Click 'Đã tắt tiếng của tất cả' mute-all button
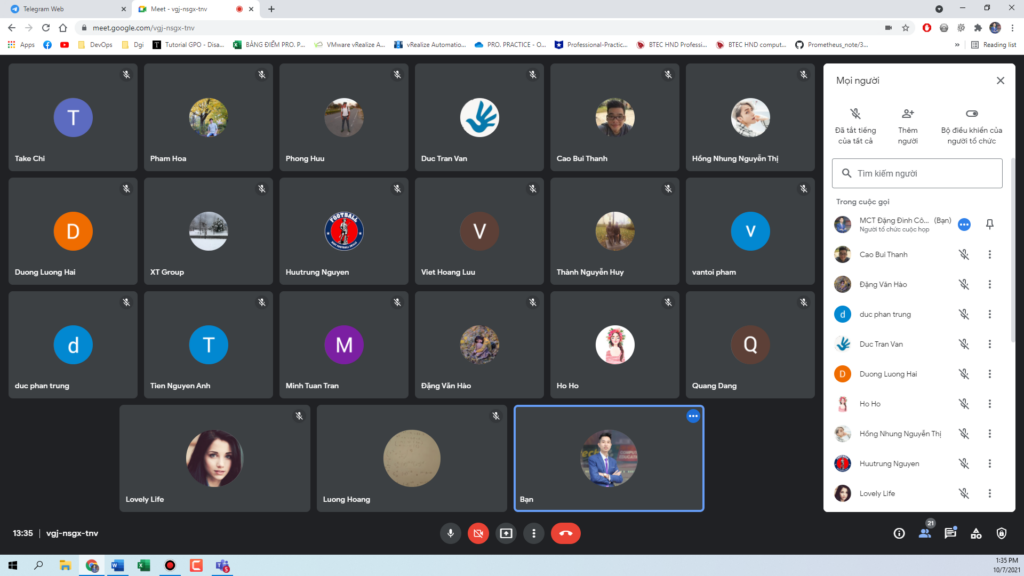The image size is (1024, 576). pos(855,126)
